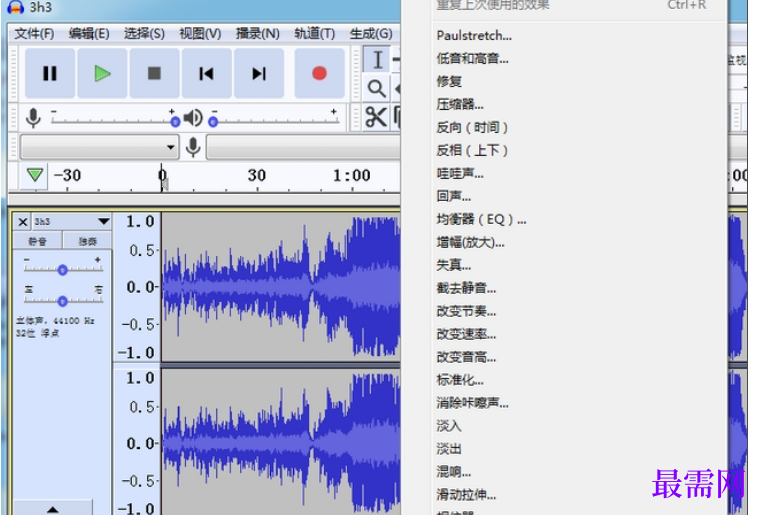Solo the 3h3 track (独奏)

click(86, 241)
